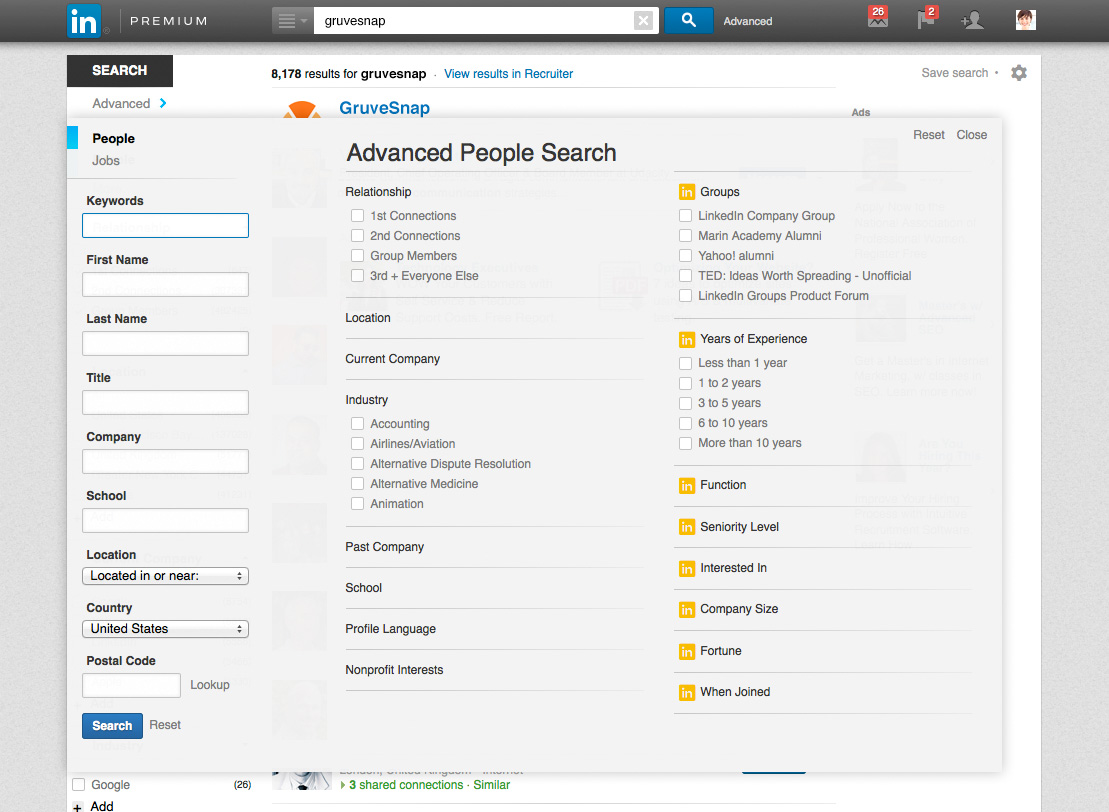Click the premium badge next to Fortune
The image size is (1109, 812).
click(687, 651)
